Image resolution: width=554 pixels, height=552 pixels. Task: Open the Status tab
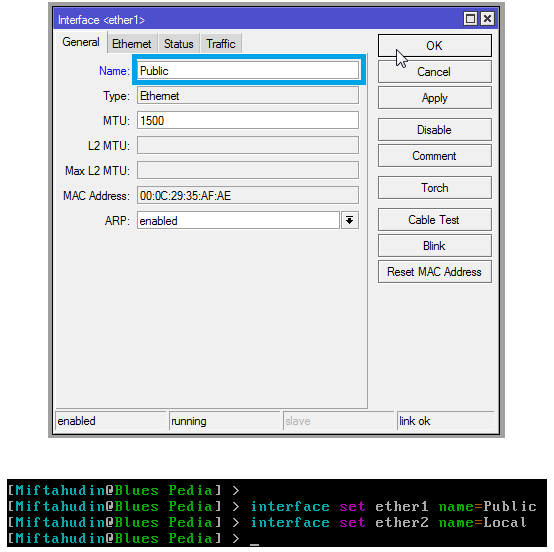[x=179, y=44]
